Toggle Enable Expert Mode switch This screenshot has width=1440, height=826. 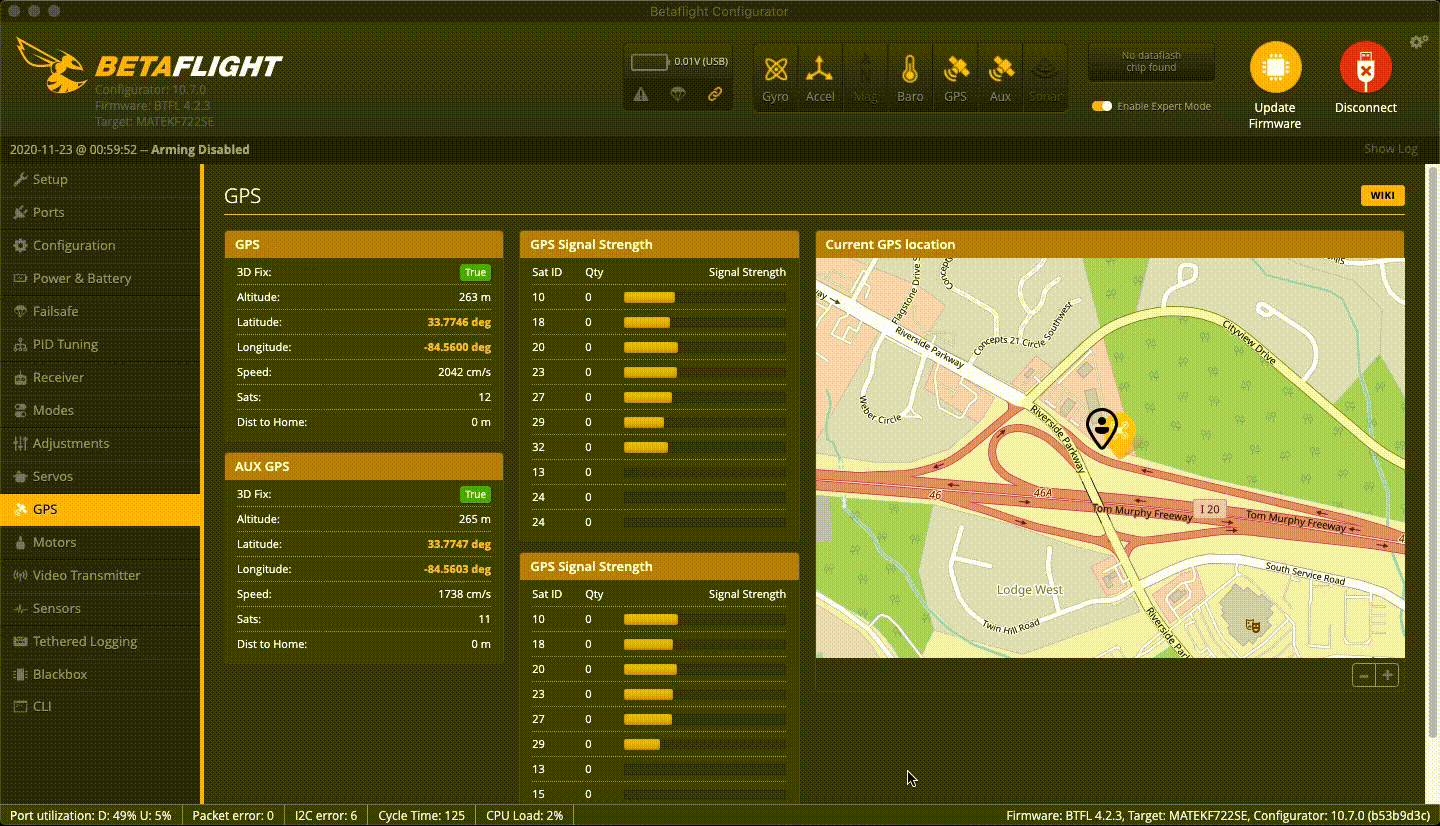(1102, 106)
